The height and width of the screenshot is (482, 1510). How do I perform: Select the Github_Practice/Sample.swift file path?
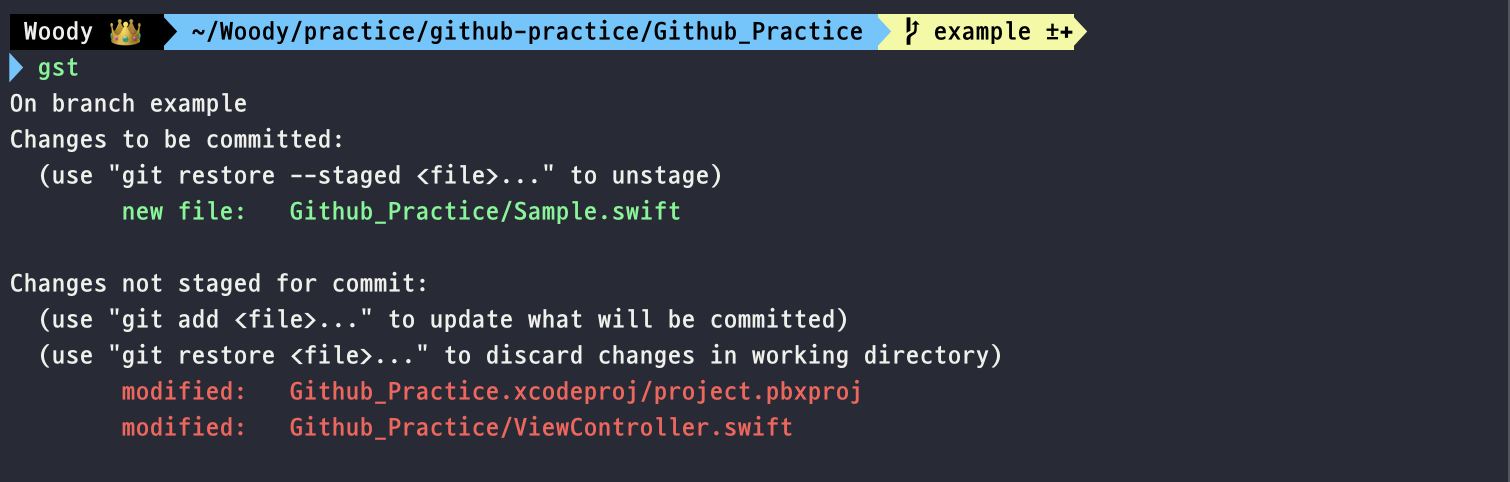(485, 212)
